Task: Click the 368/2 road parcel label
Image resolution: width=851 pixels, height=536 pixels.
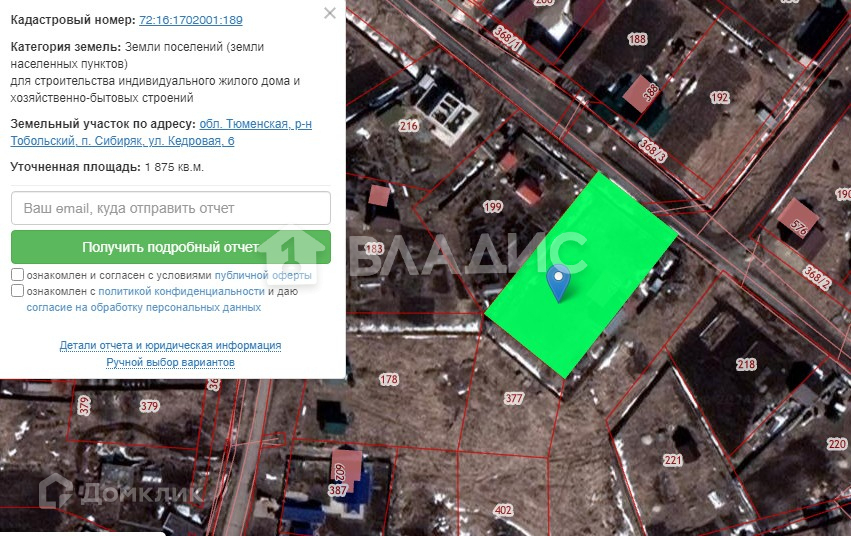Action: tap(816, 277)
